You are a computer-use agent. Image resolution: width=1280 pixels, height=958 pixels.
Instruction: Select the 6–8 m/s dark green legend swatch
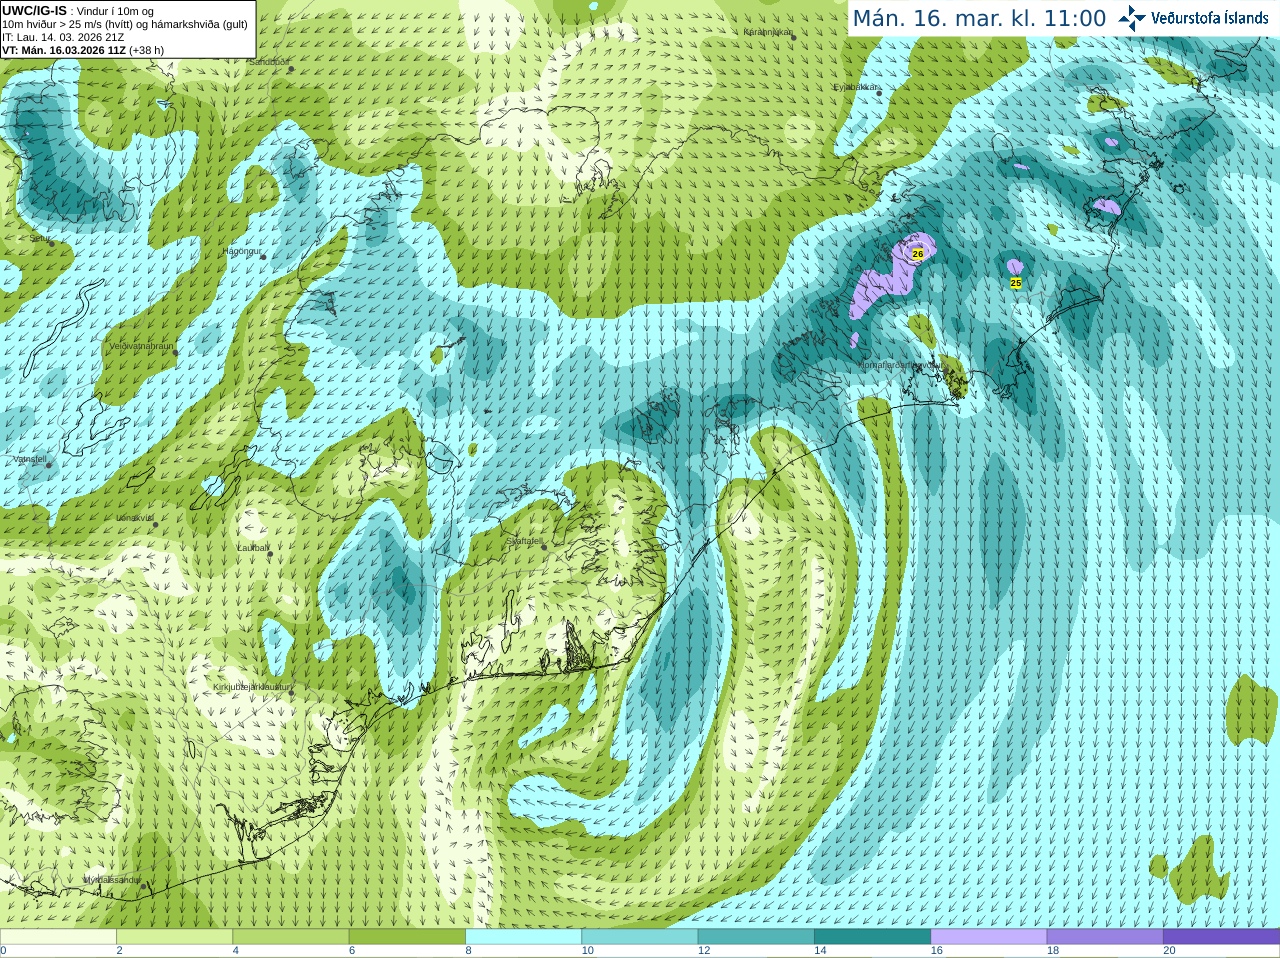407,937
